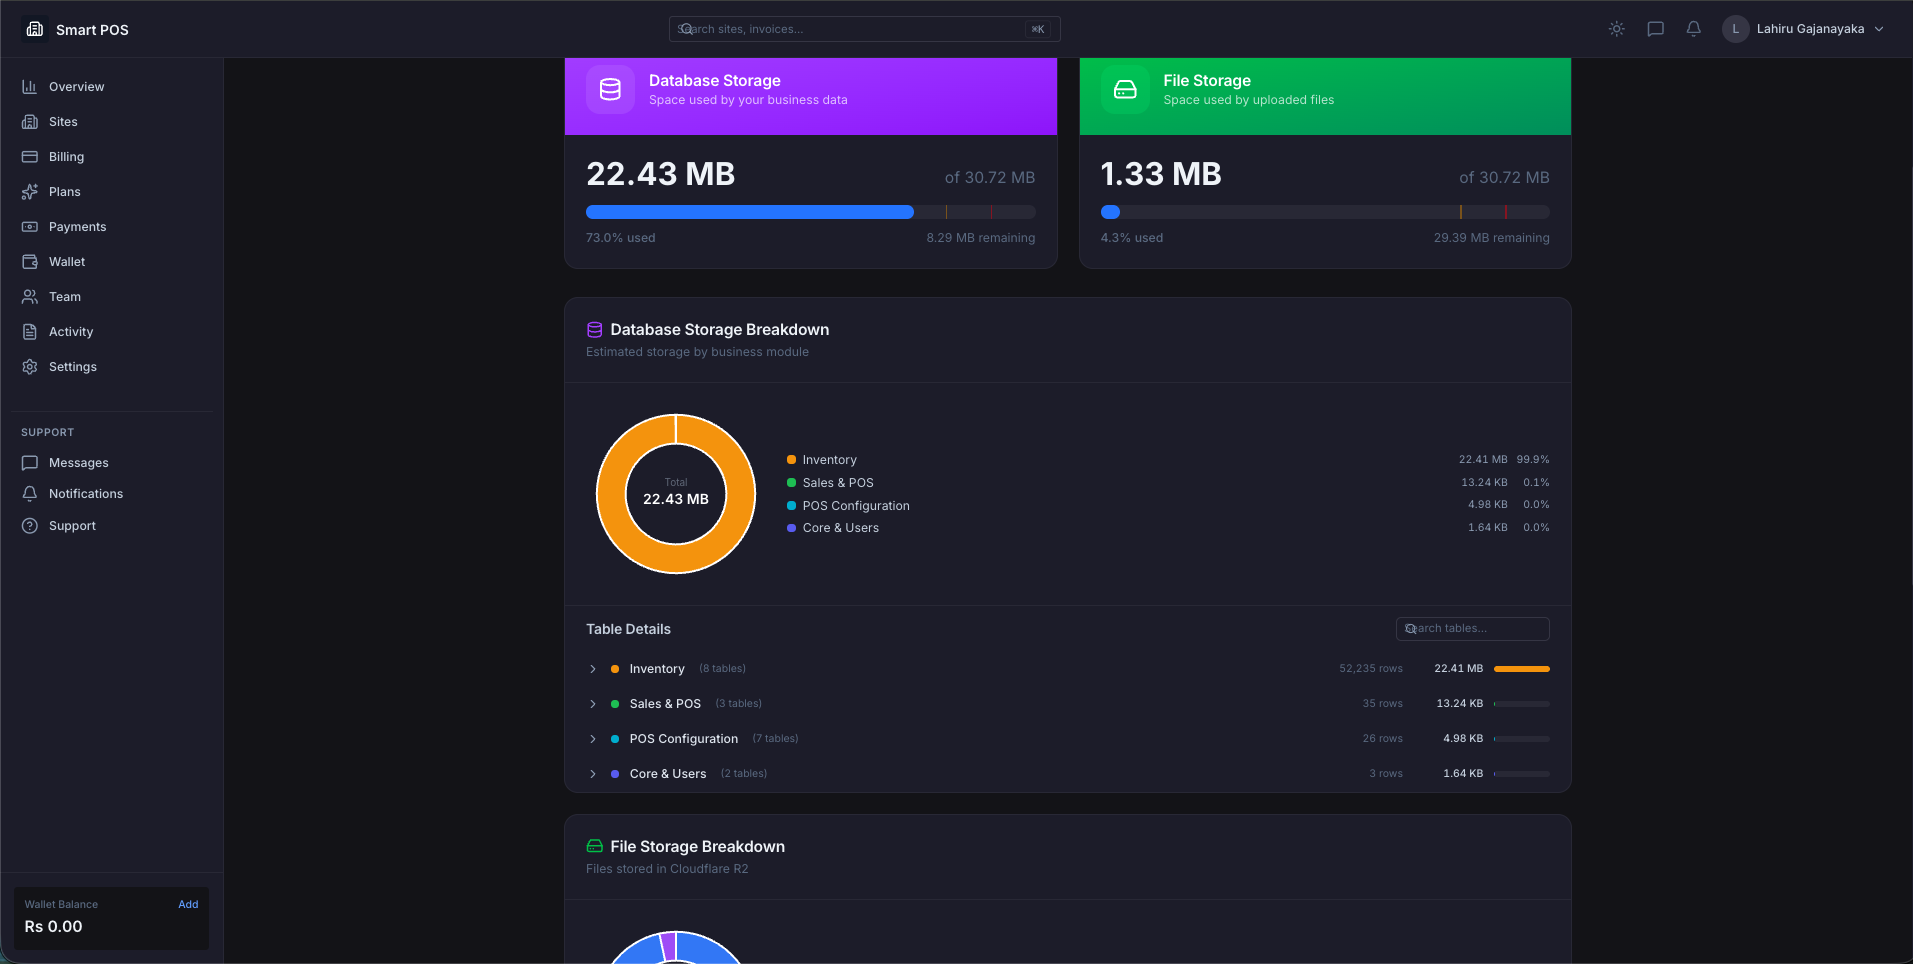Click the orange Inventory legend color dot
The width and height of the screenshot is (1913, 964).
point(791,460)
